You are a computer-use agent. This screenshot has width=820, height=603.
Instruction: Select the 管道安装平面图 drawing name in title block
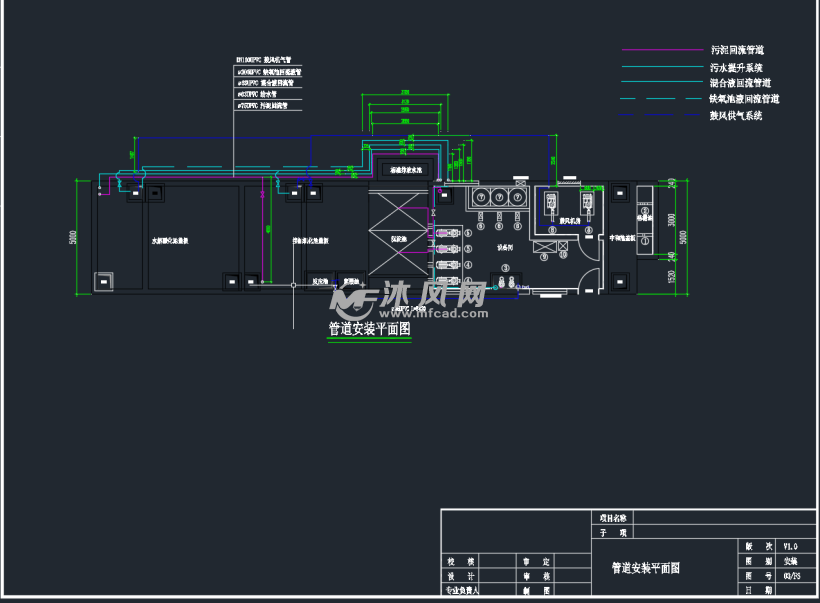click(x=646, y=567)
